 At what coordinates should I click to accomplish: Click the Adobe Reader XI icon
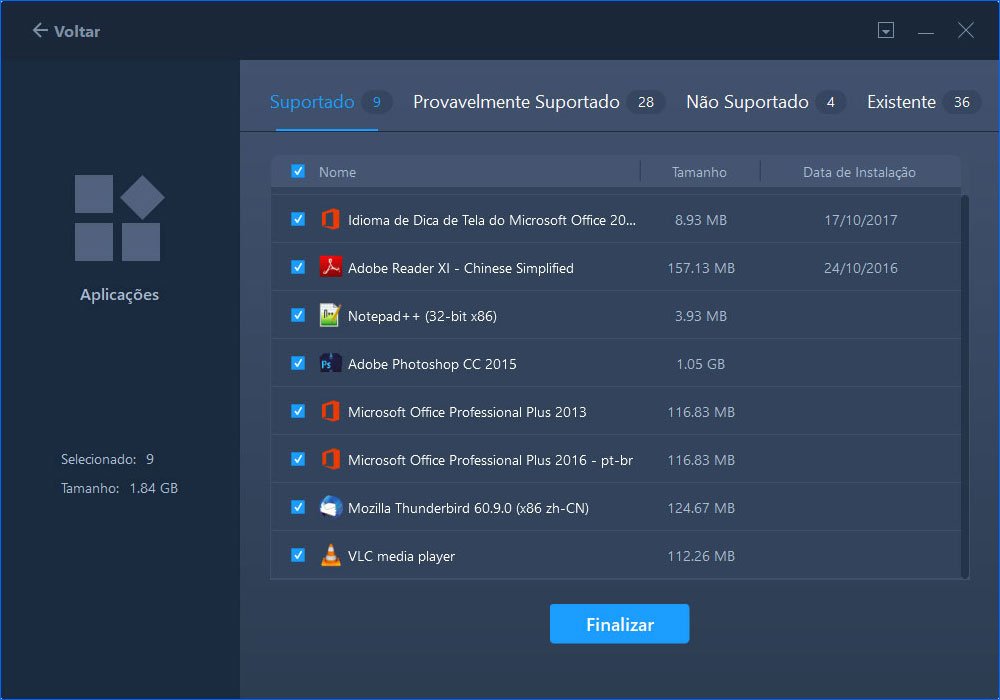[x=330, y=267]
